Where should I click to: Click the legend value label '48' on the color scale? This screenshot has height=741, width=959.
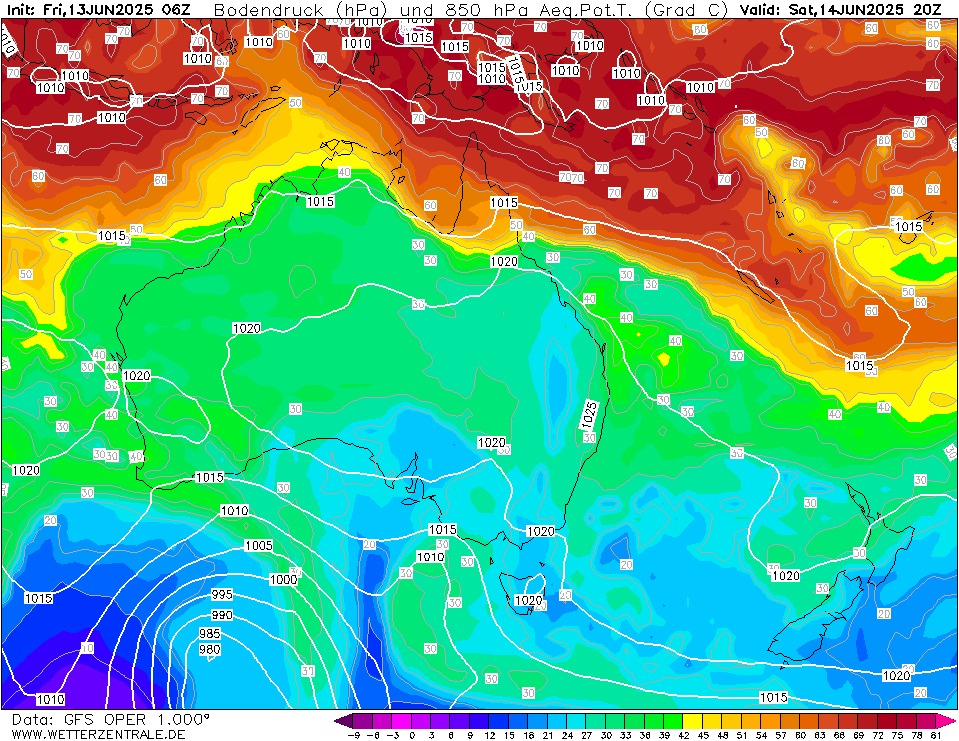tap(722, 735)
